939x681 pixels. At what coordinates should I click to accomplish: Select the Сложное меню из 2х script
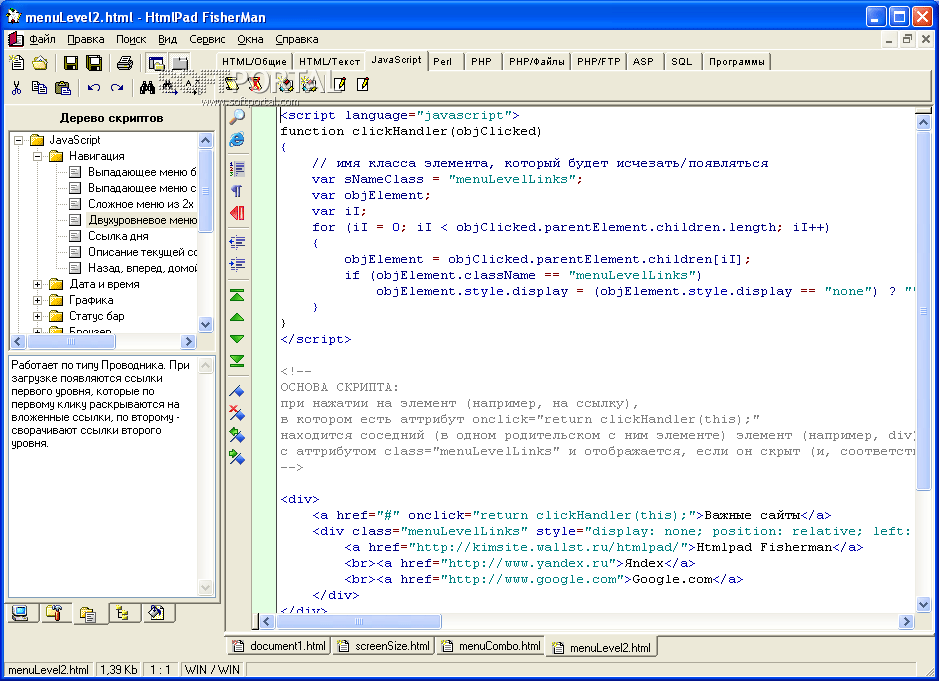coord(141,204)
